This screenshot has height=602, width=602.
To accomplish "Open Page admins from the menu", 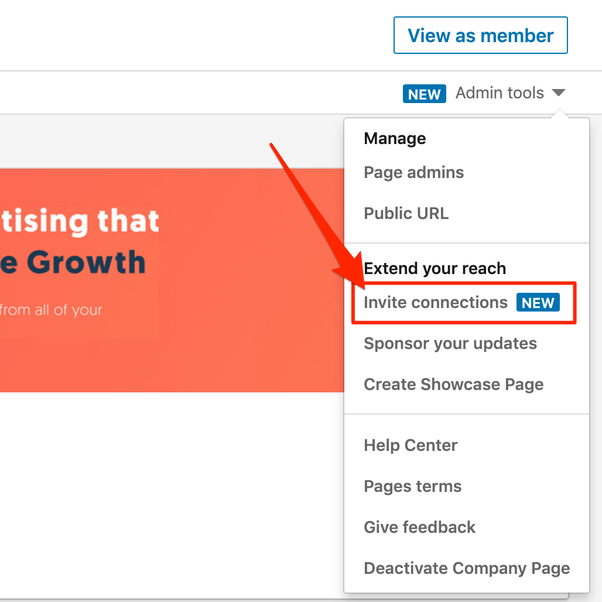I will (414, 172).
